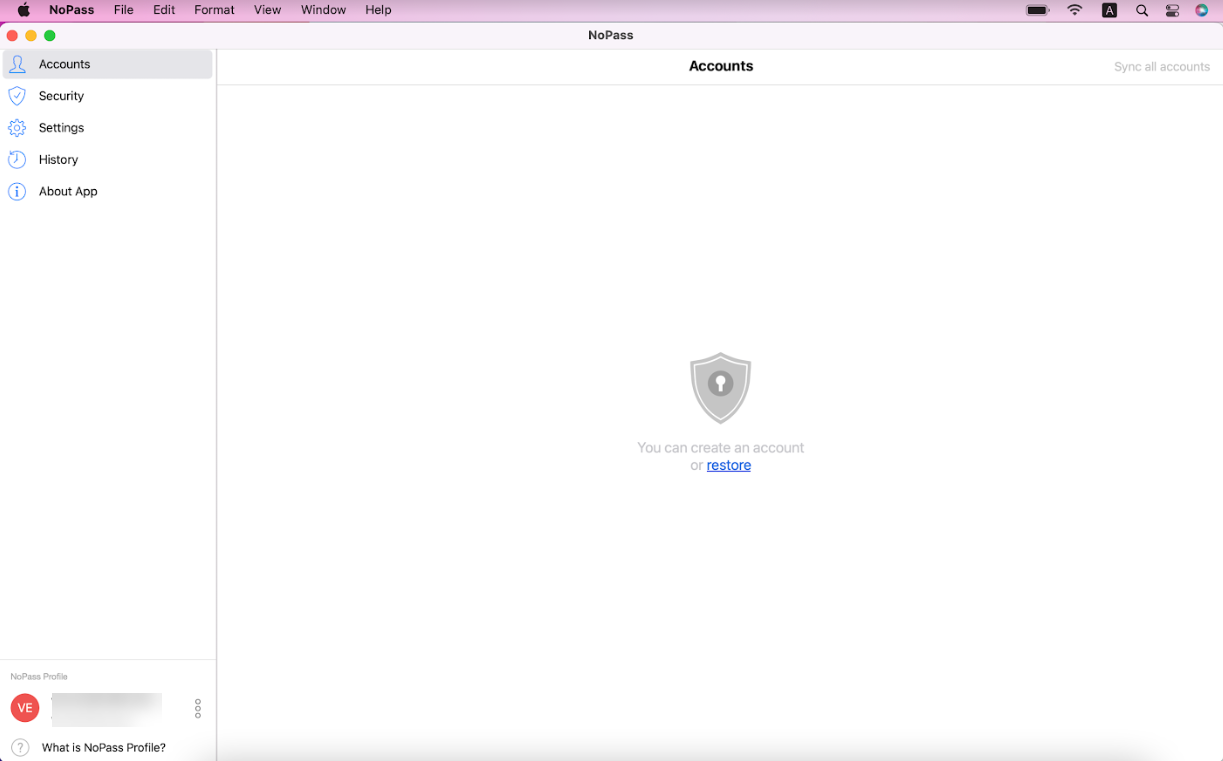The height and width of the screenshot is (761, 1223).
Task: Open Settings using the gear icon
Action: [17, 128]
